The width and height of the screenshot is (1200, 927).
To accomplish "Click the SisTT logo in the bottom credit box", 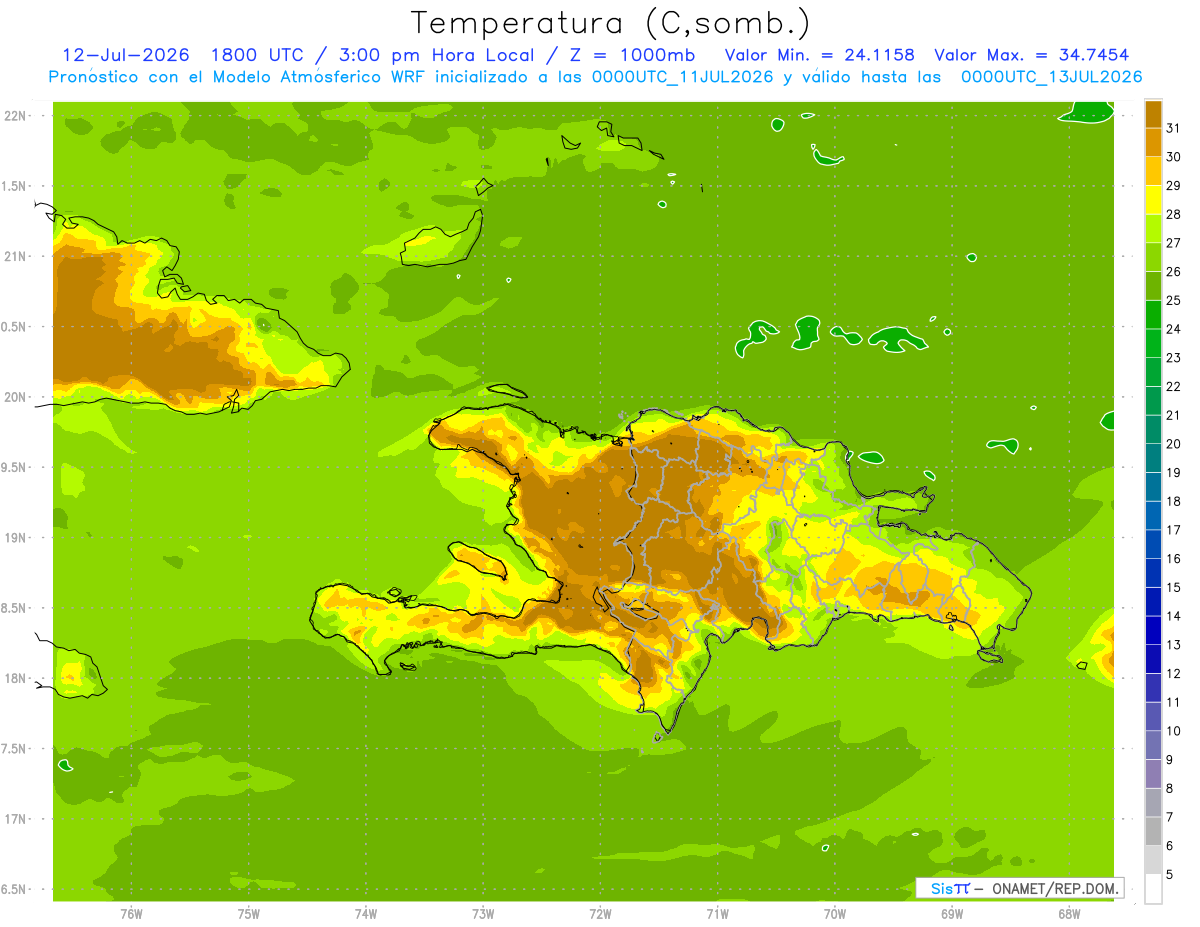I will coord(950,888).
